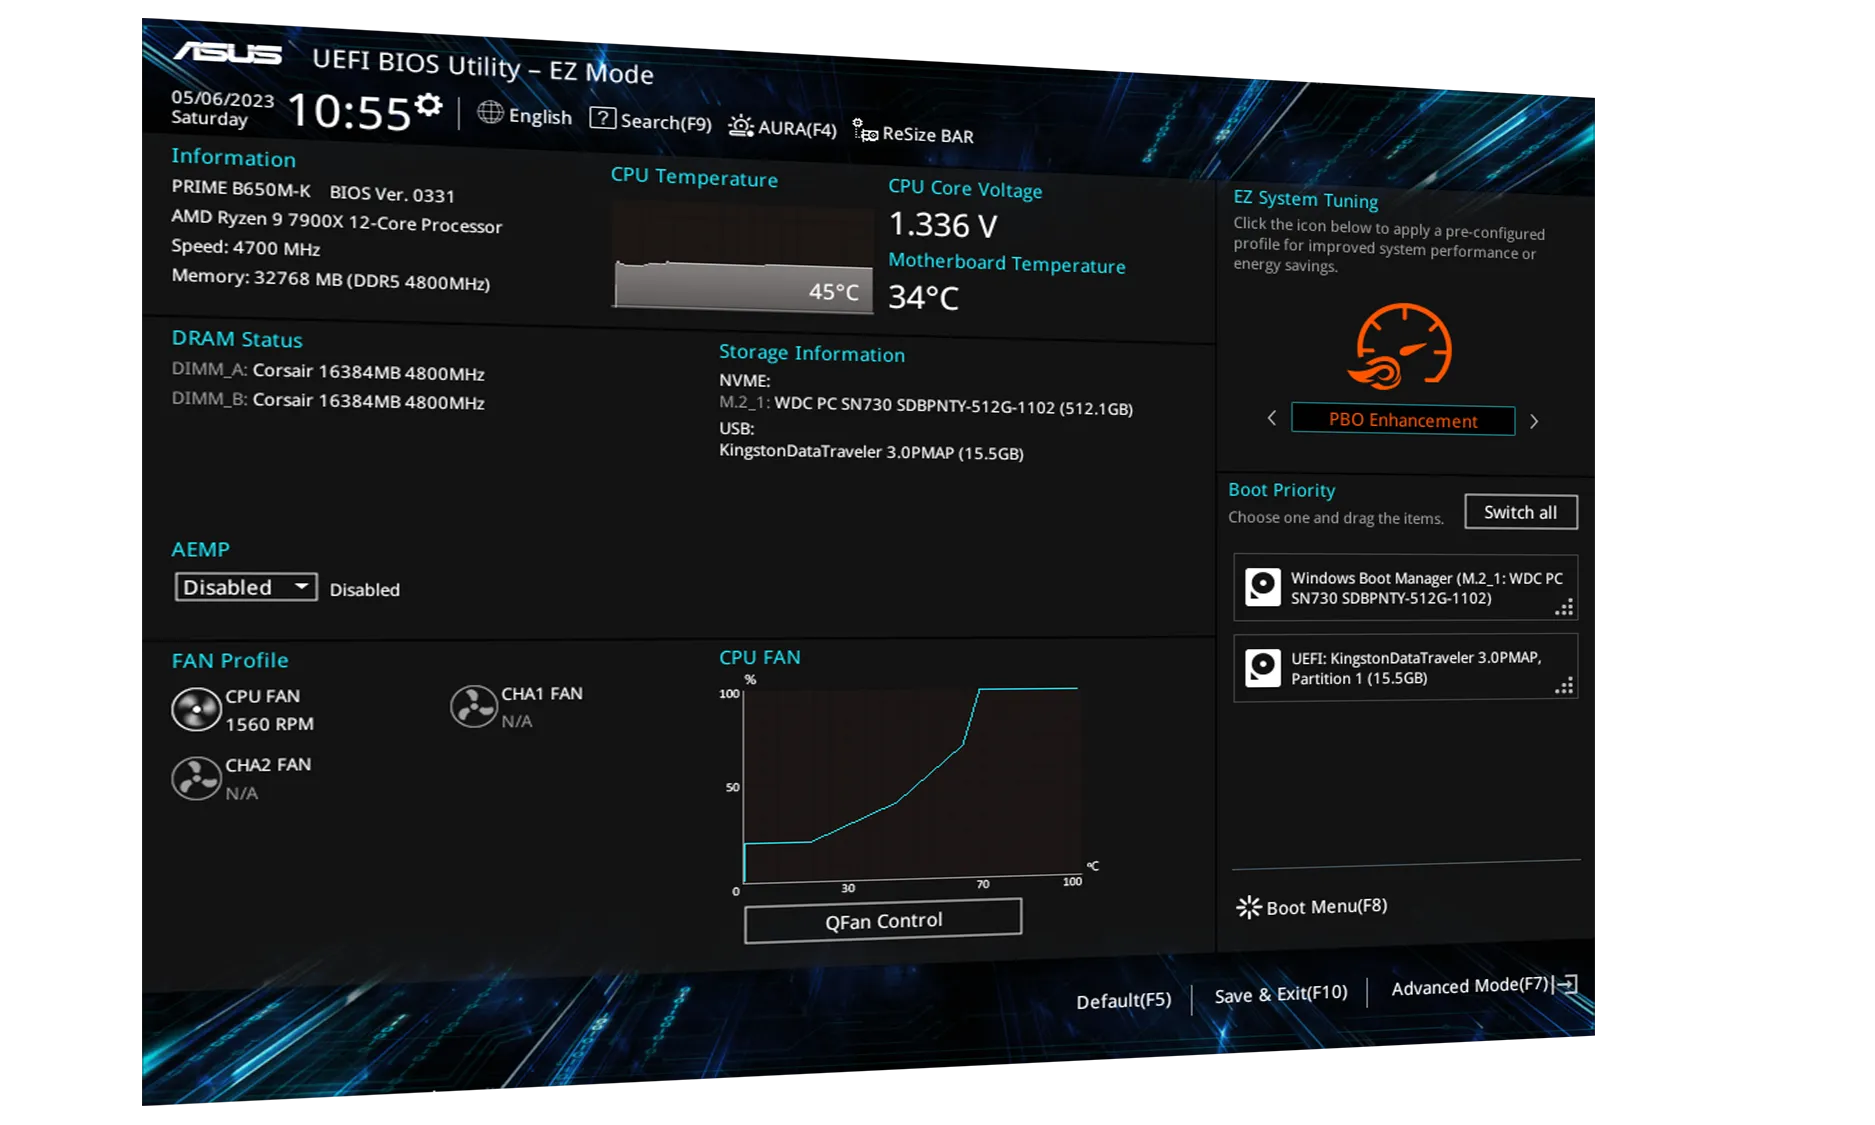
Task: Open QFan Control
Action: tap(883, 920)
